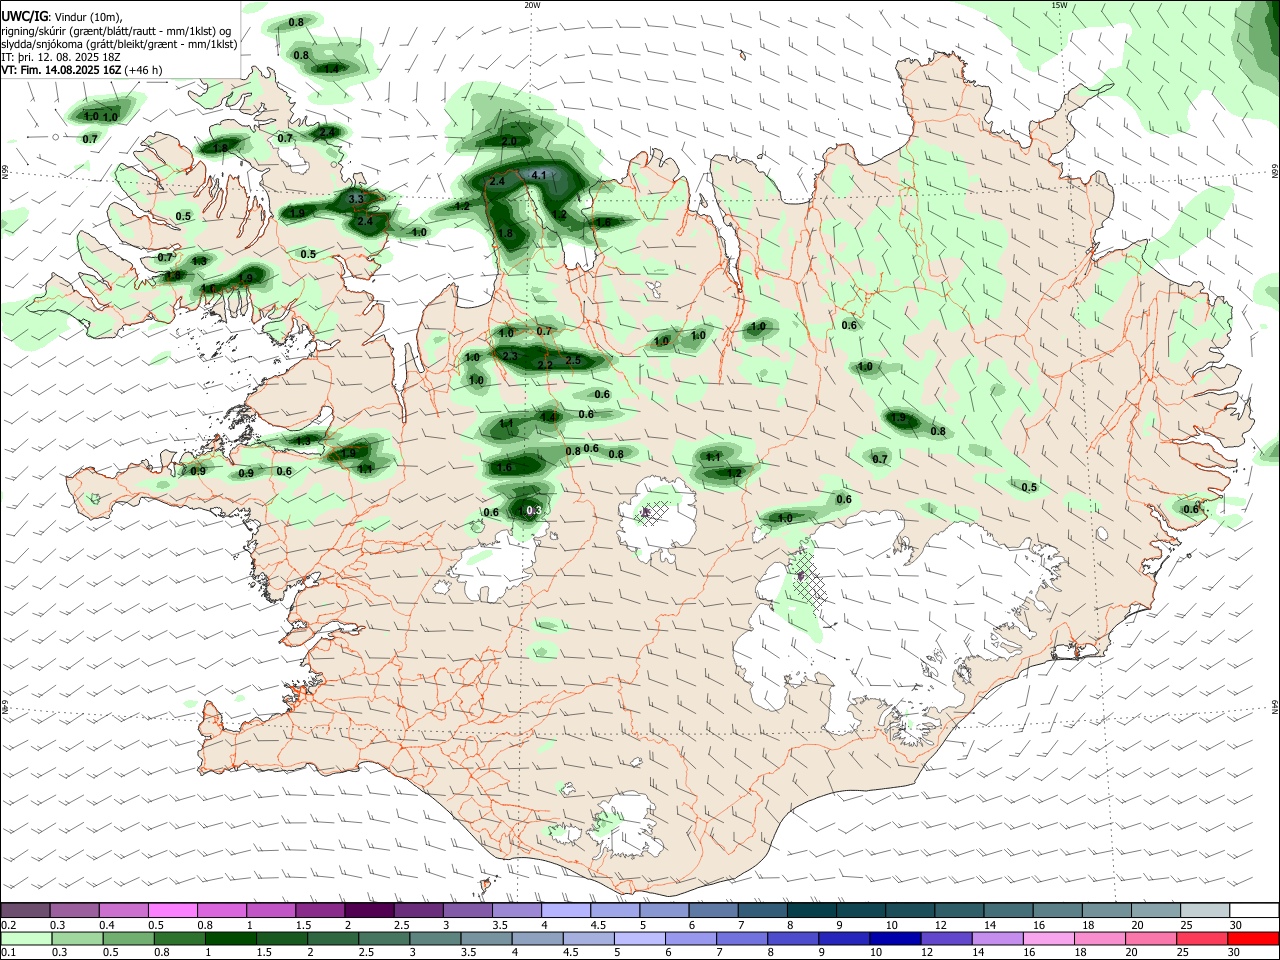
Task: Pick the pale grey 25–30 swatch on the upper scale
Action: 1205,911
